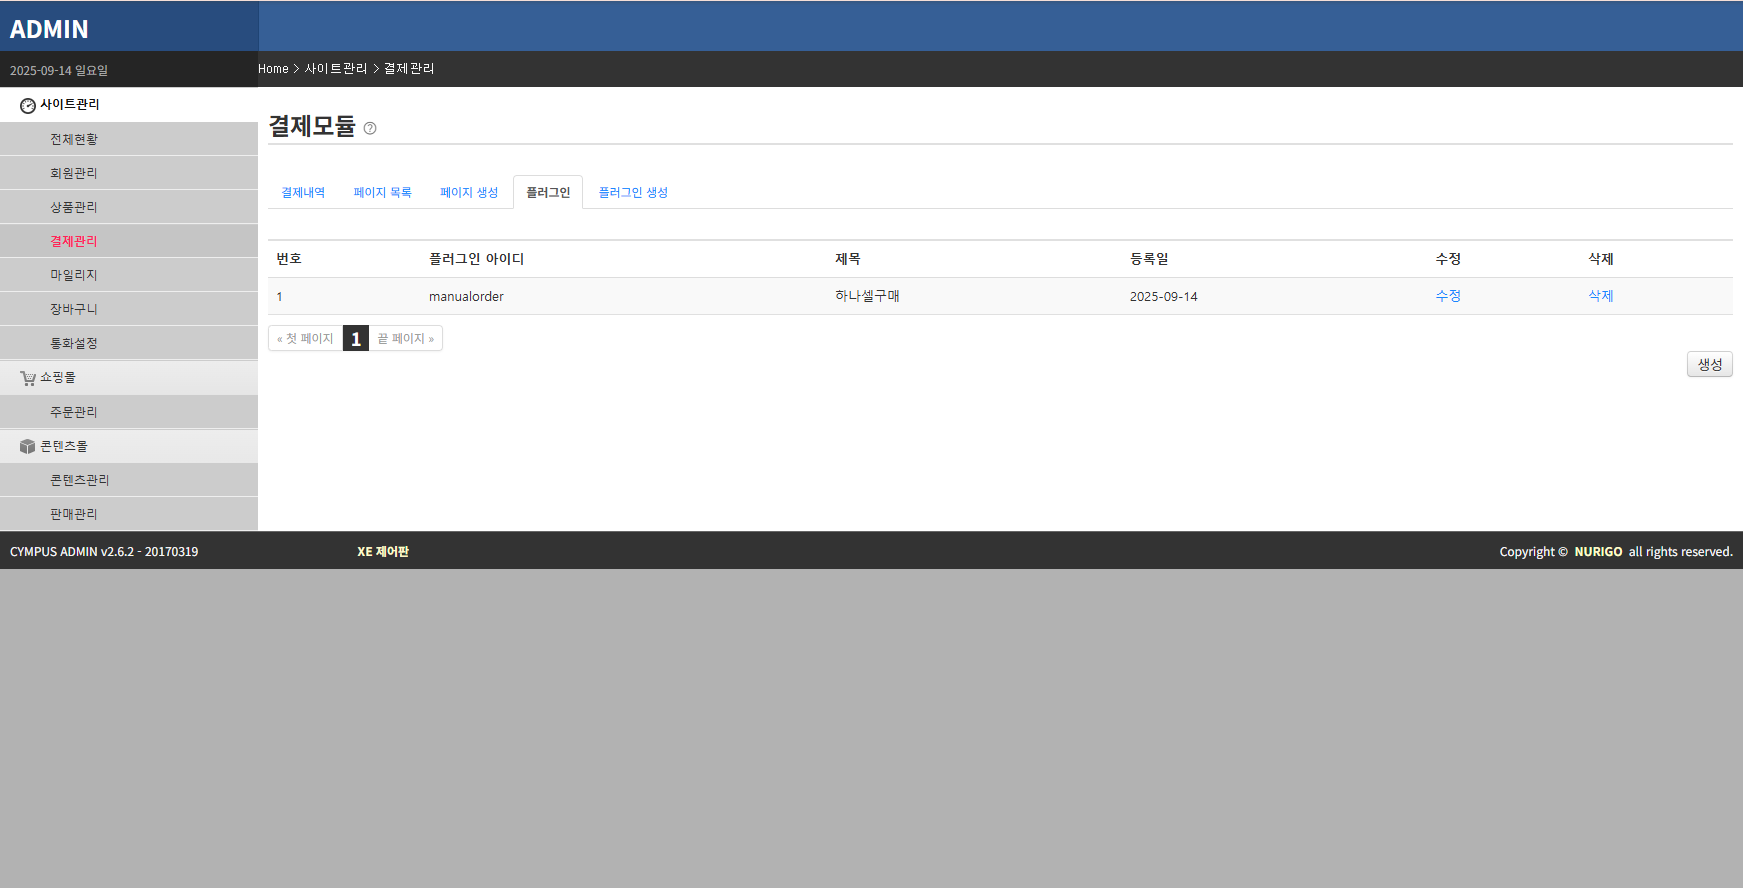This screenshot has width=1743, height=888.
Task: Switch to the 페이지 목록 tab
Action: (x=382, y=192)
